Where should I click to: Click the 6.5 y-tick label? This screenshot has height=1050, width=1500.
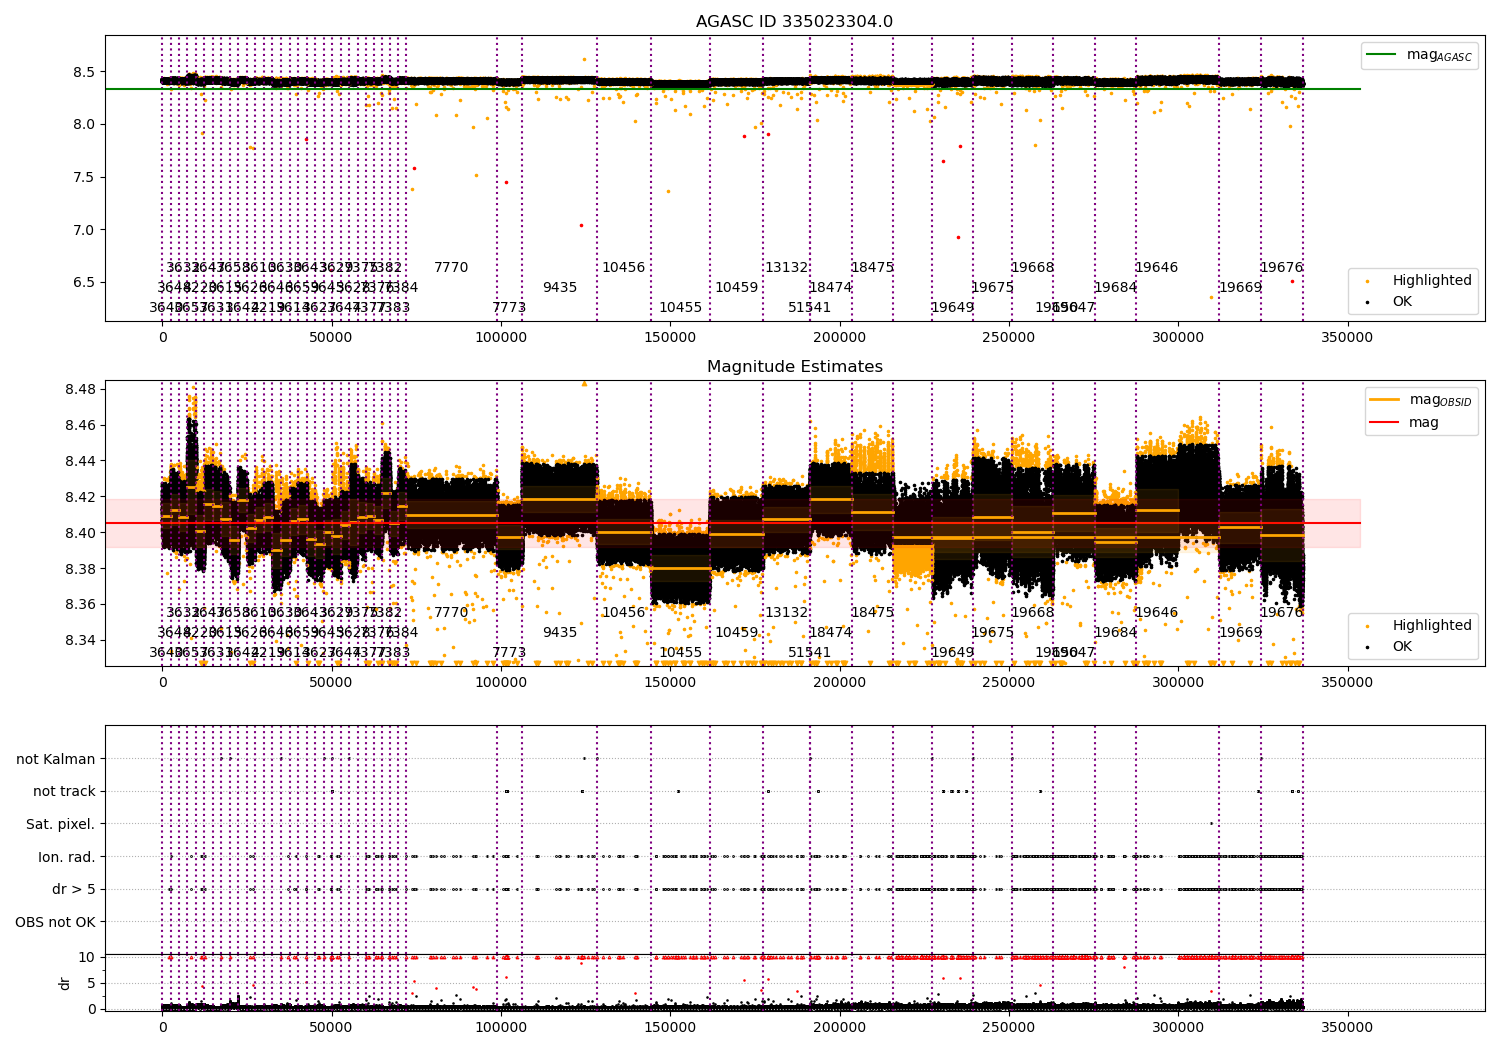click(x=84, y=282)
